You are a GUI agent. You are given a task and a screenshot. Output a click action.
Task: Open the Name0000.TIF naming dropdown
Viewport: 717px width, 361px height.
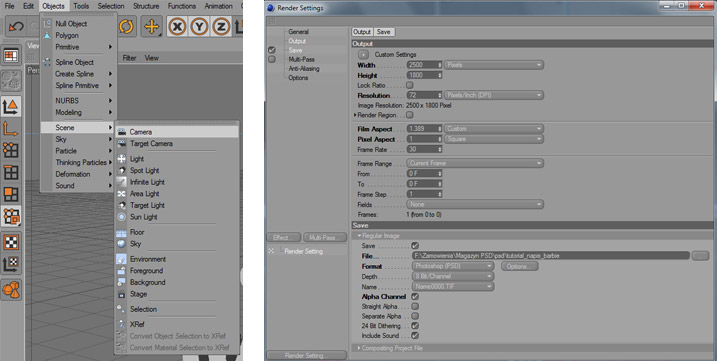point(453,286)
